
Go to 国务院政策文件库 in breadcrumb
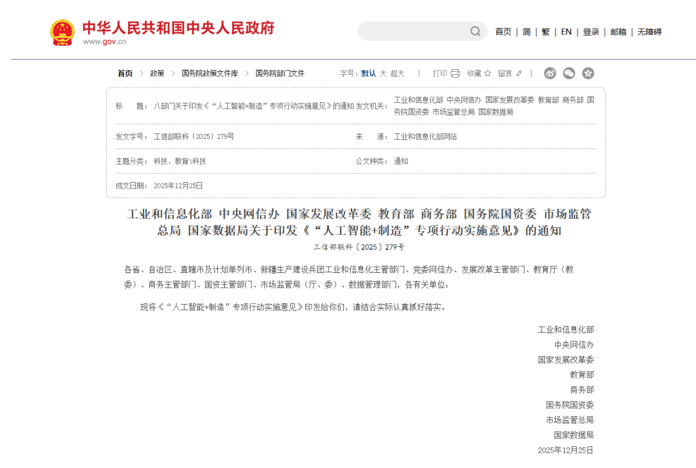point(210,73)
